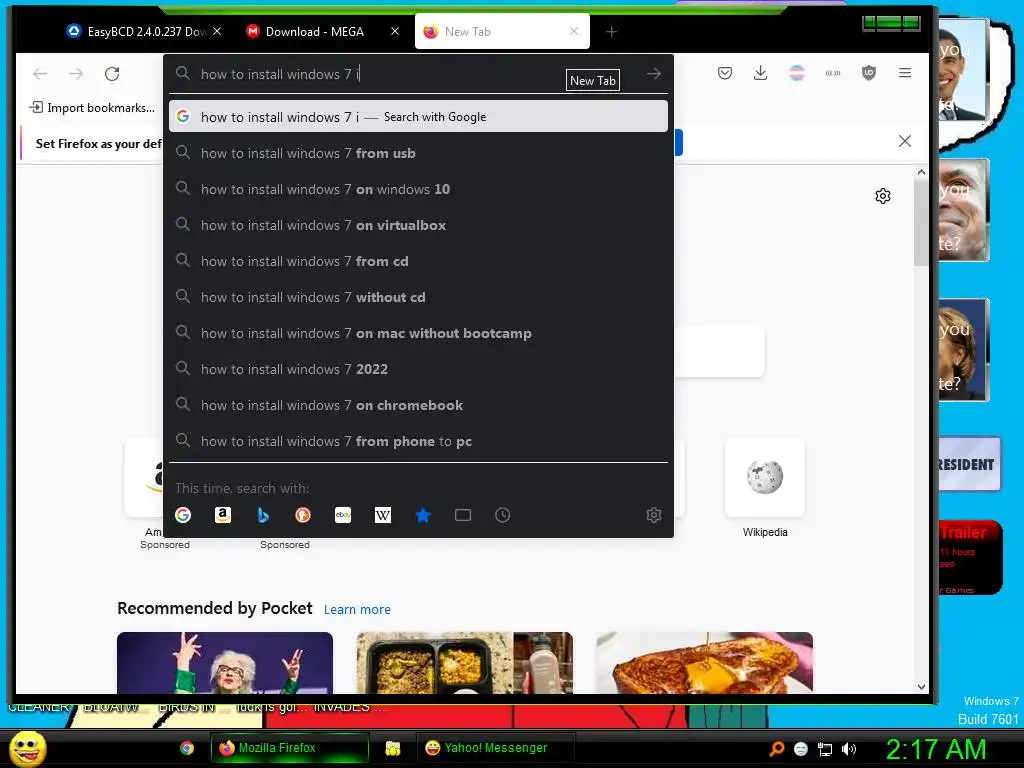Dismiss the Set Firefox as default banner
Image resolution: width=1024 pixels, height=768 pixels.
tap(904, 141)
